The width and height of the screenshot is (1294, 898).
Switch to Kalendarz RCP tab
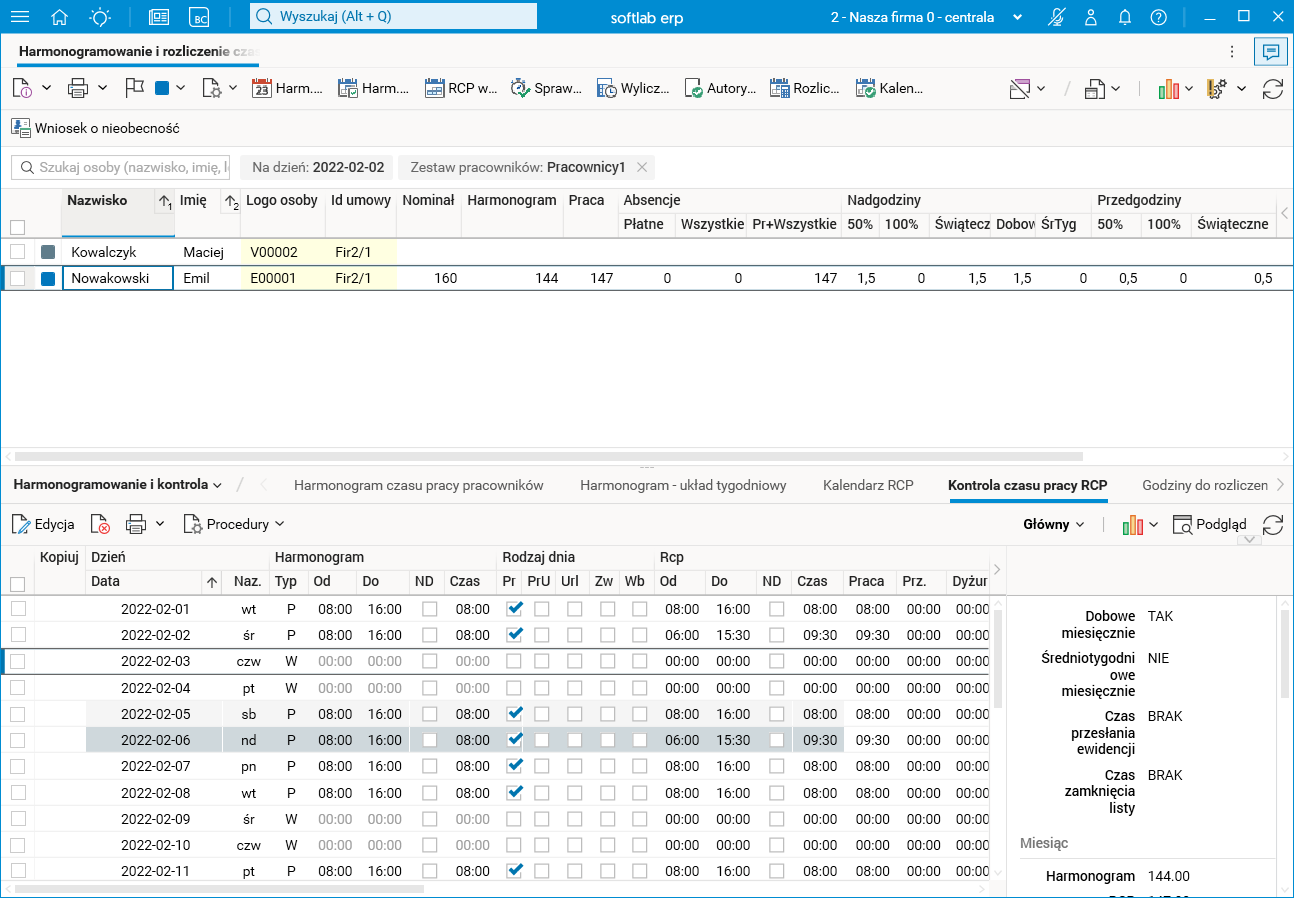pyautogui.click(x=868, y=485)
